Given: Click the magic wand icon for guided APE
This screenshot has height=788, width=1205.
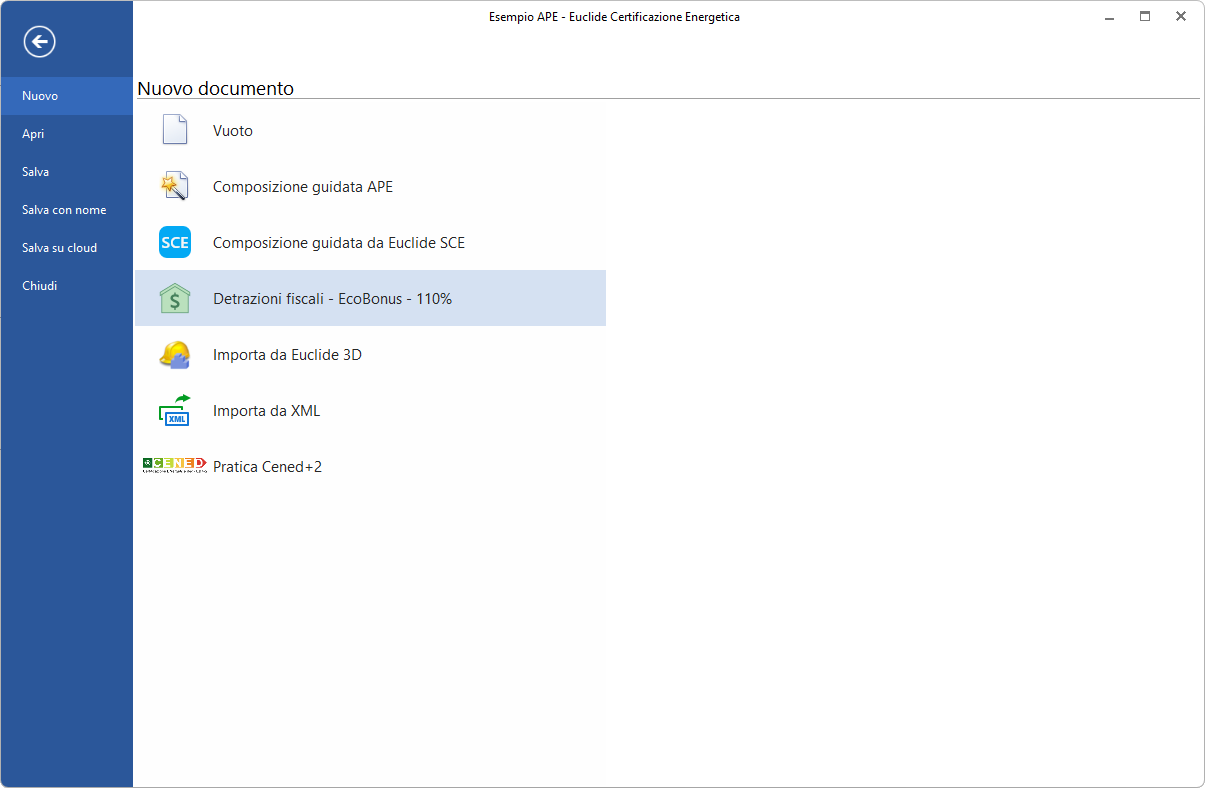Looking at the screenshot, I should 175,186.
